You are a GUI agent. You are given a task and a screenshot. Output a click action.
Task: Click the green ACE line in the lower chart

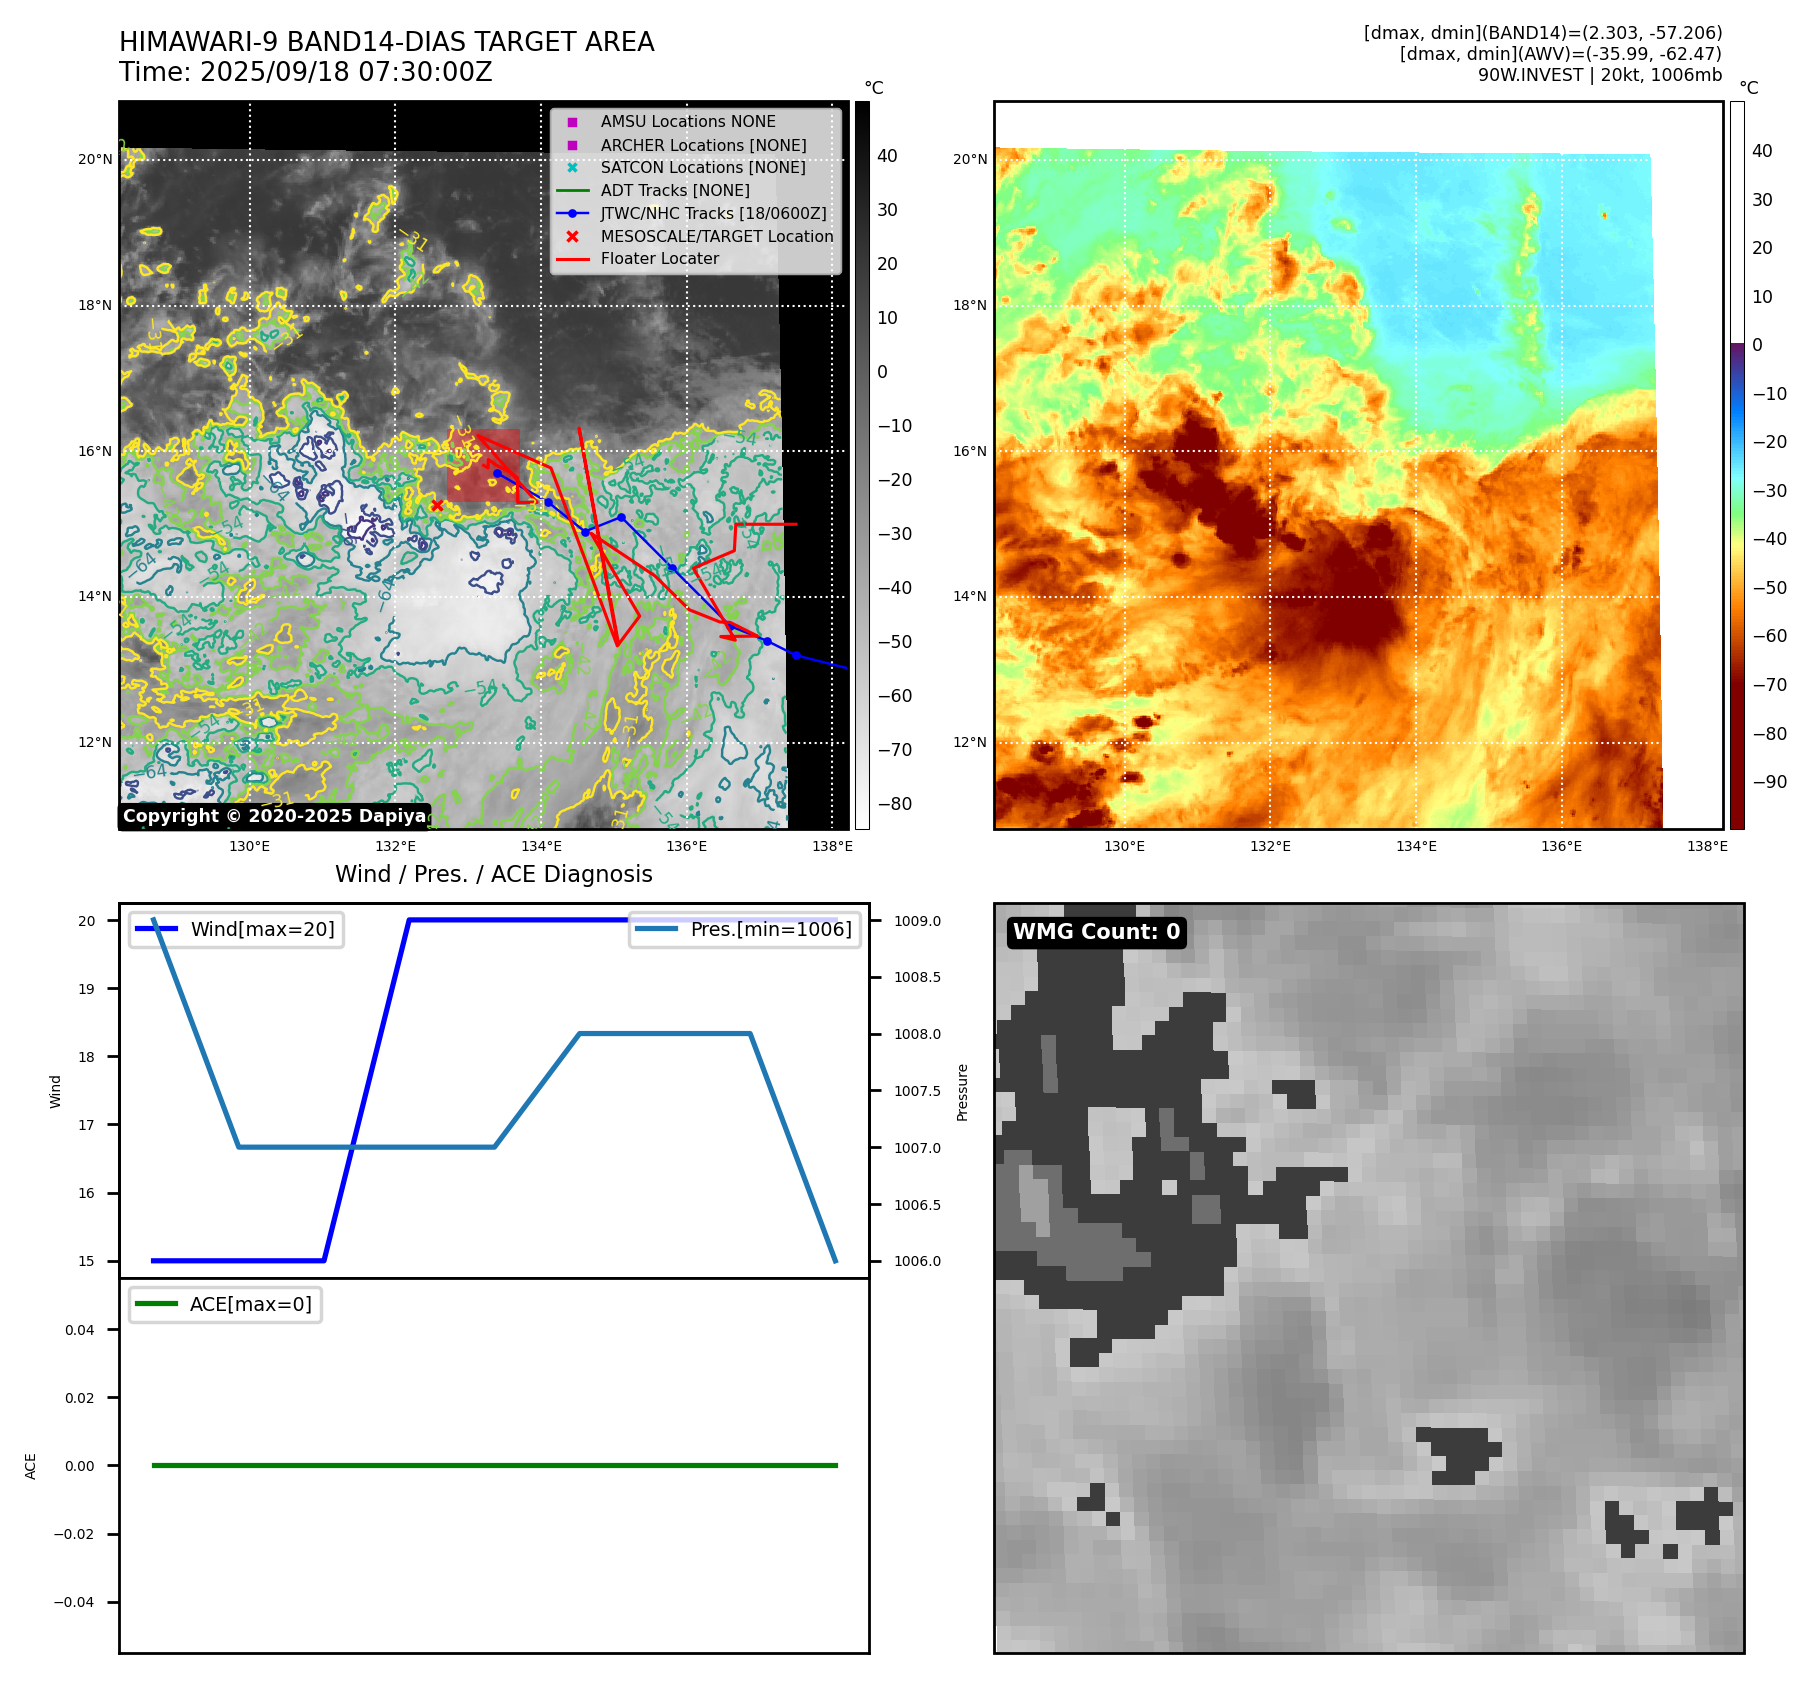494,1466
